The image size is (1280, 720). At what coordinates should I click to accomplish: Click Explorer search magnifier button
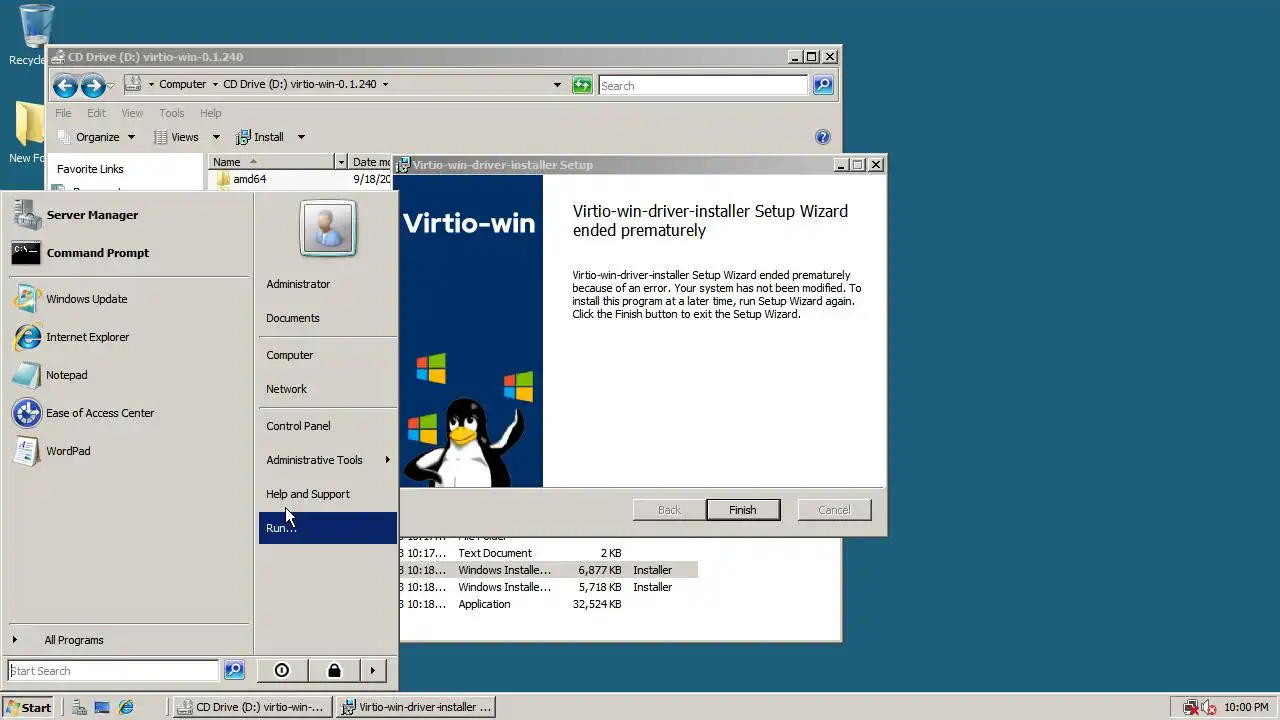point(823,85)
